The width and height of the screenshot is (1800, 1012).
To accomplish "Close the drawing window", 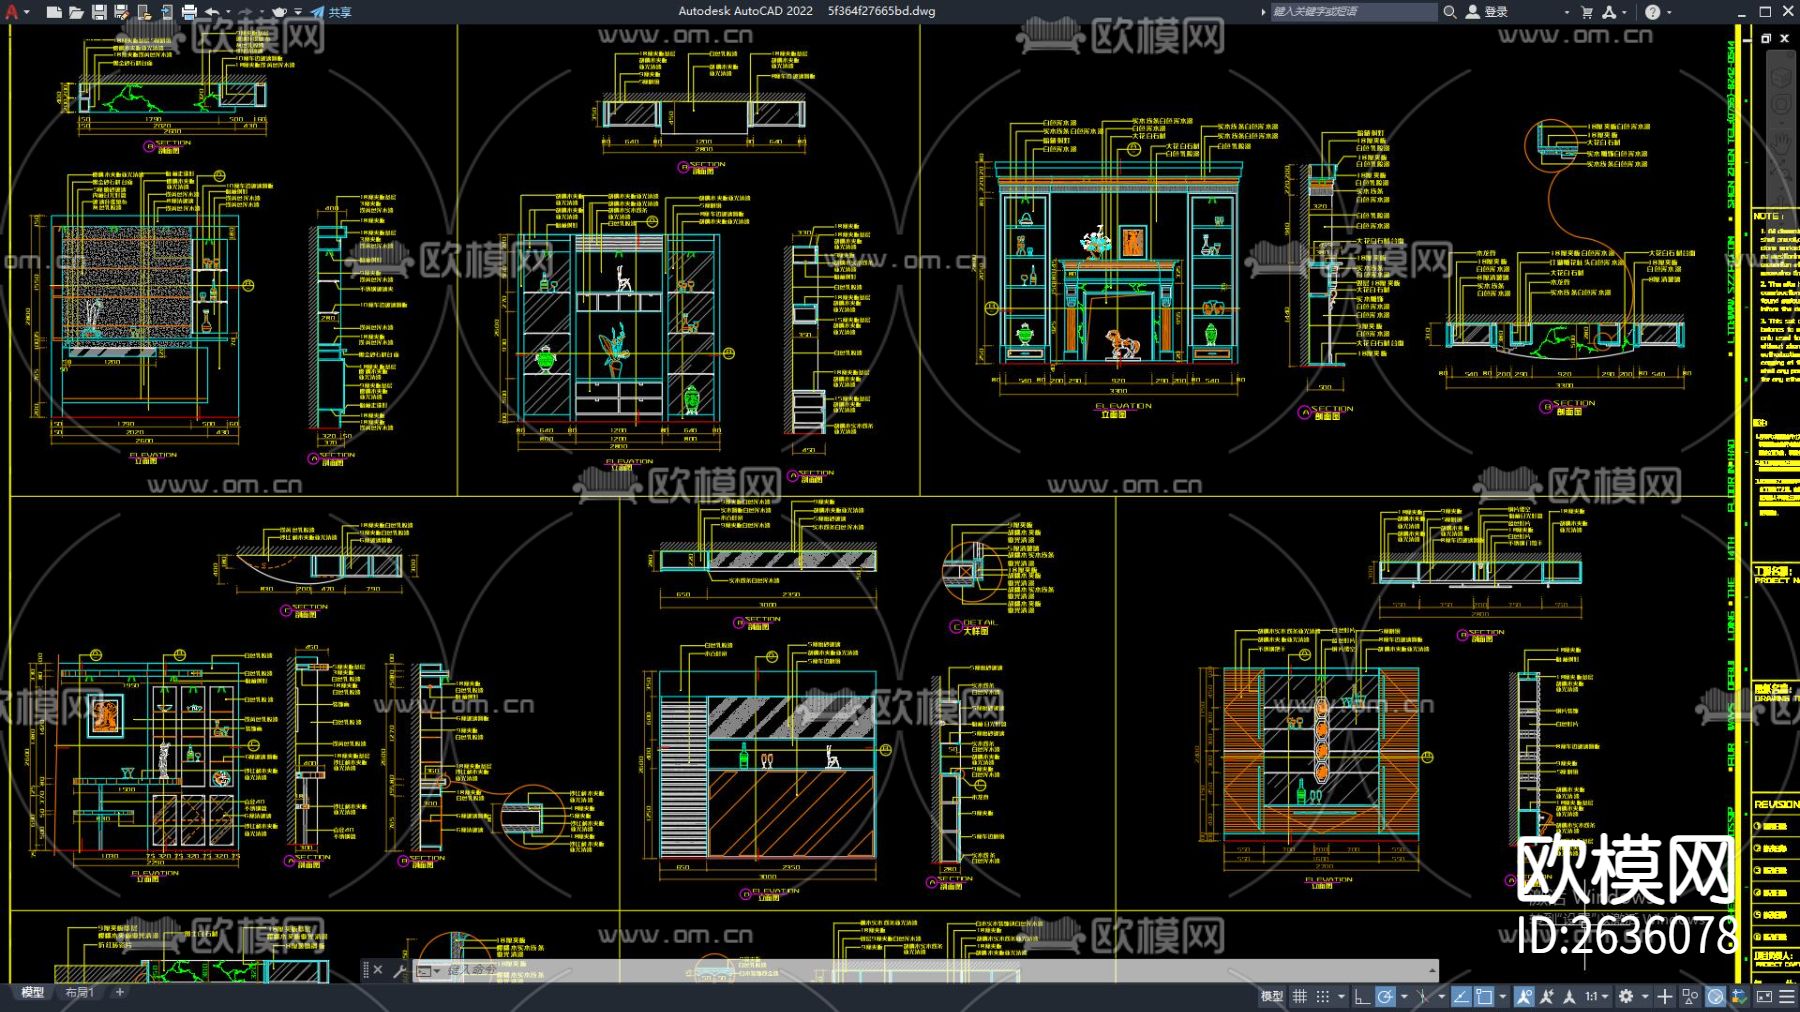I will (1784, 38).
